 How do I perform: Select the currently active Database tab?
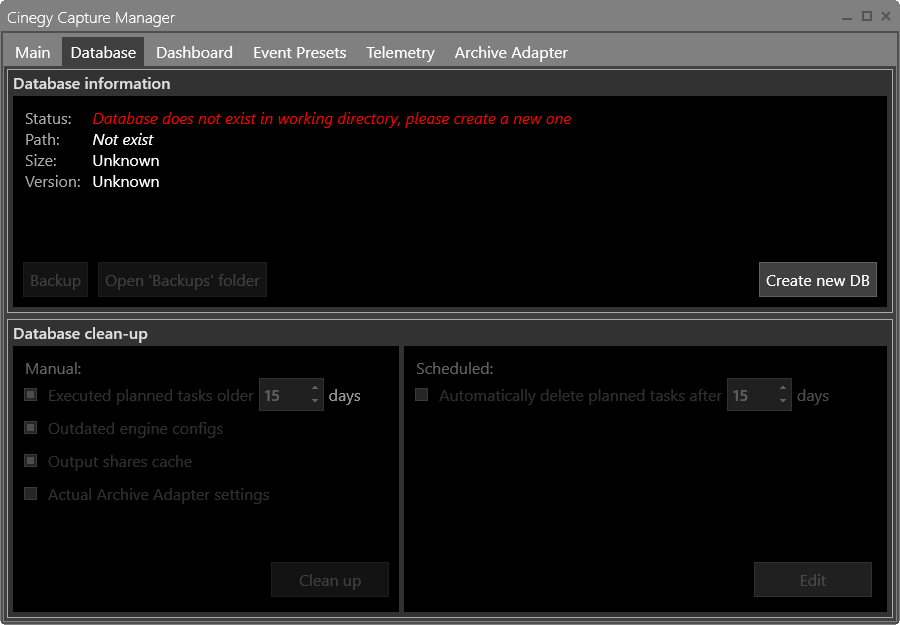102,52
